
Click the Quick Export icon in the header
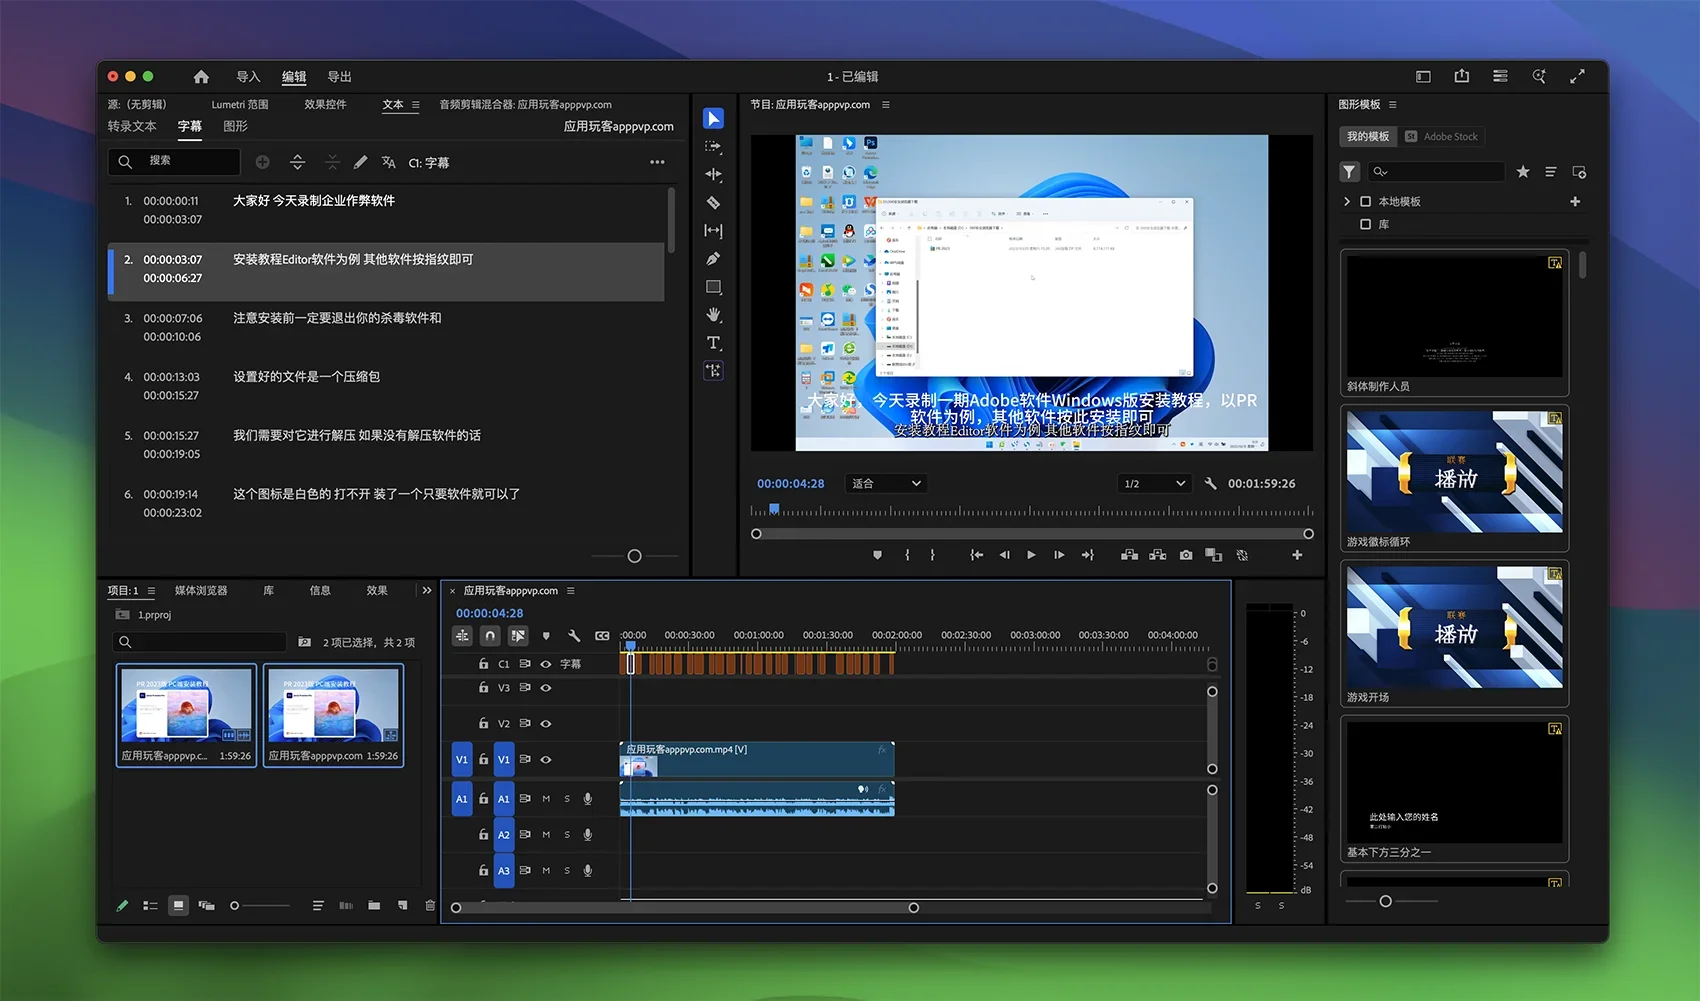[x=1462, y=76]
